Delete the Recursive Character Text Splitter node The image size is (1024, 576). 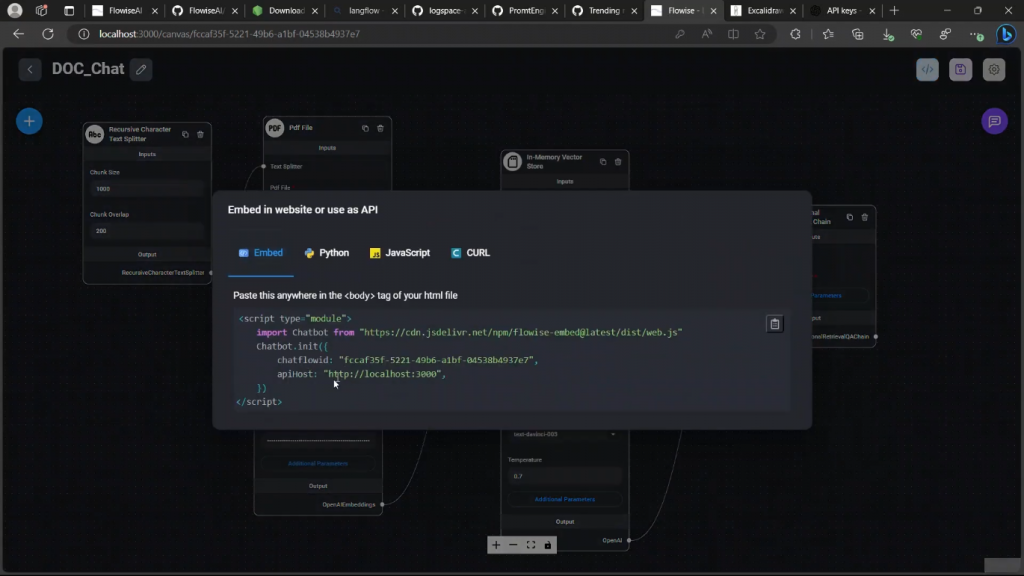[200, 135]
